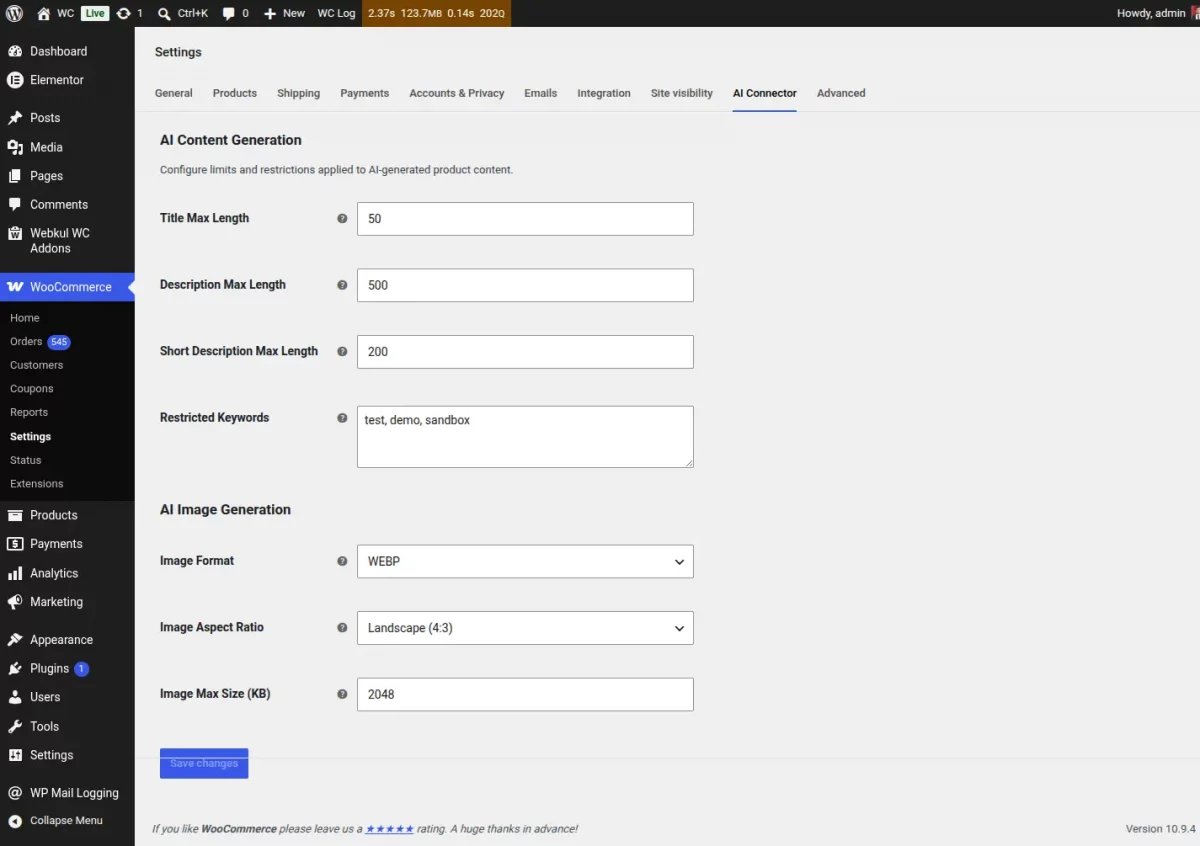Click the plus New icon

270,13
